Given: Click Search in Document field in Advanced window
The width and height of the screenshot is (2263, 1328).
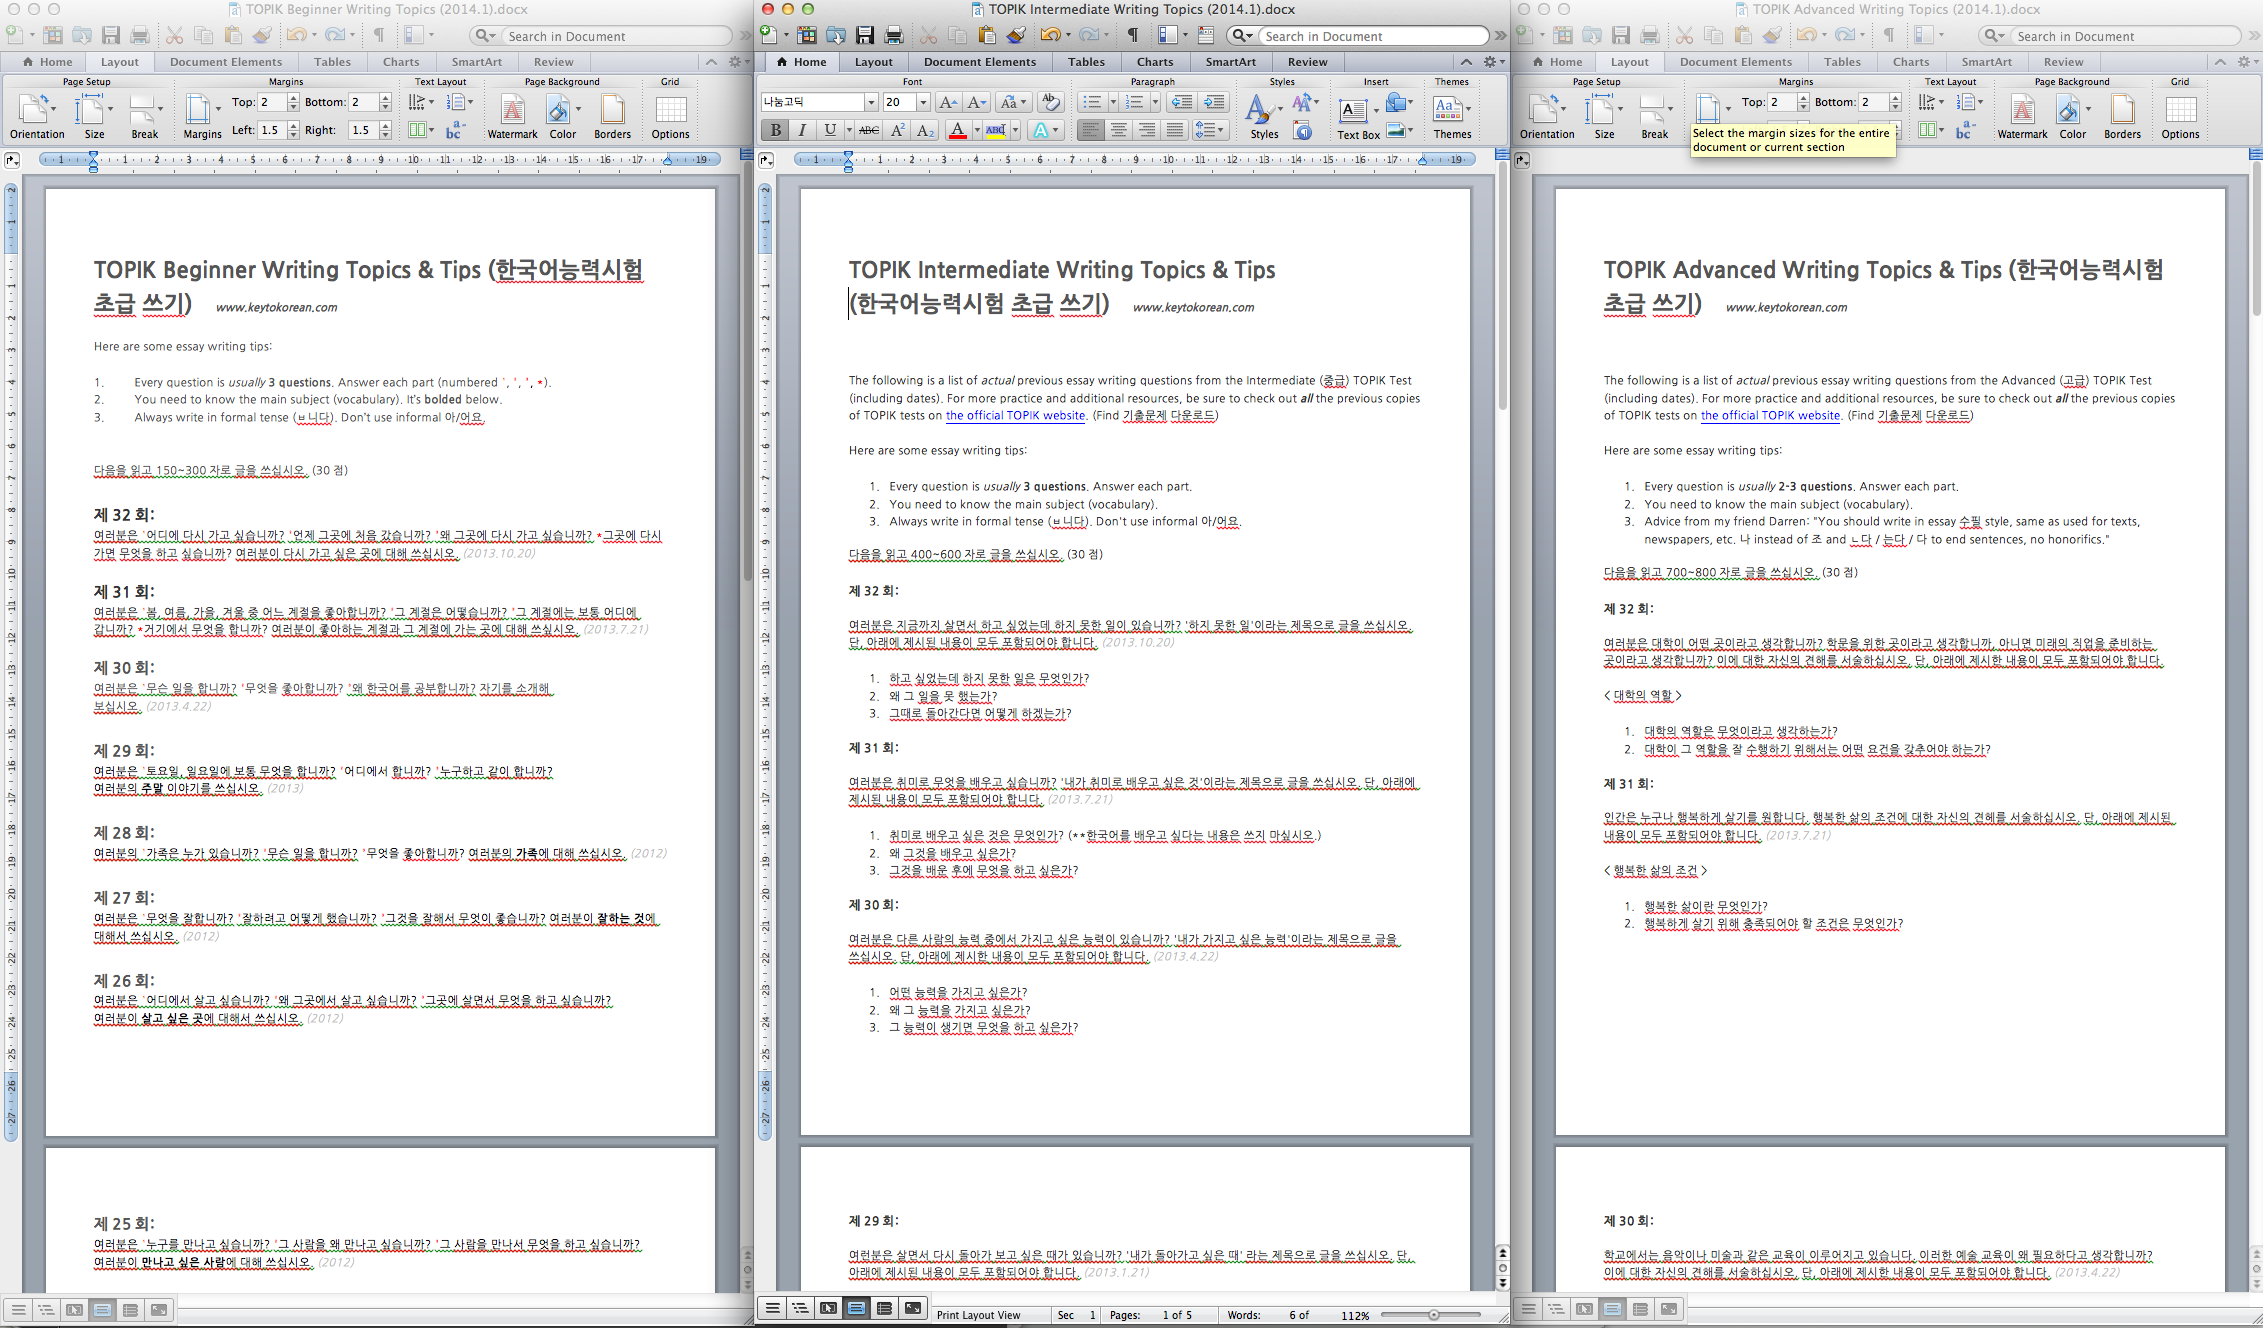Looking at the screenshot, I should pos(2110,36).
